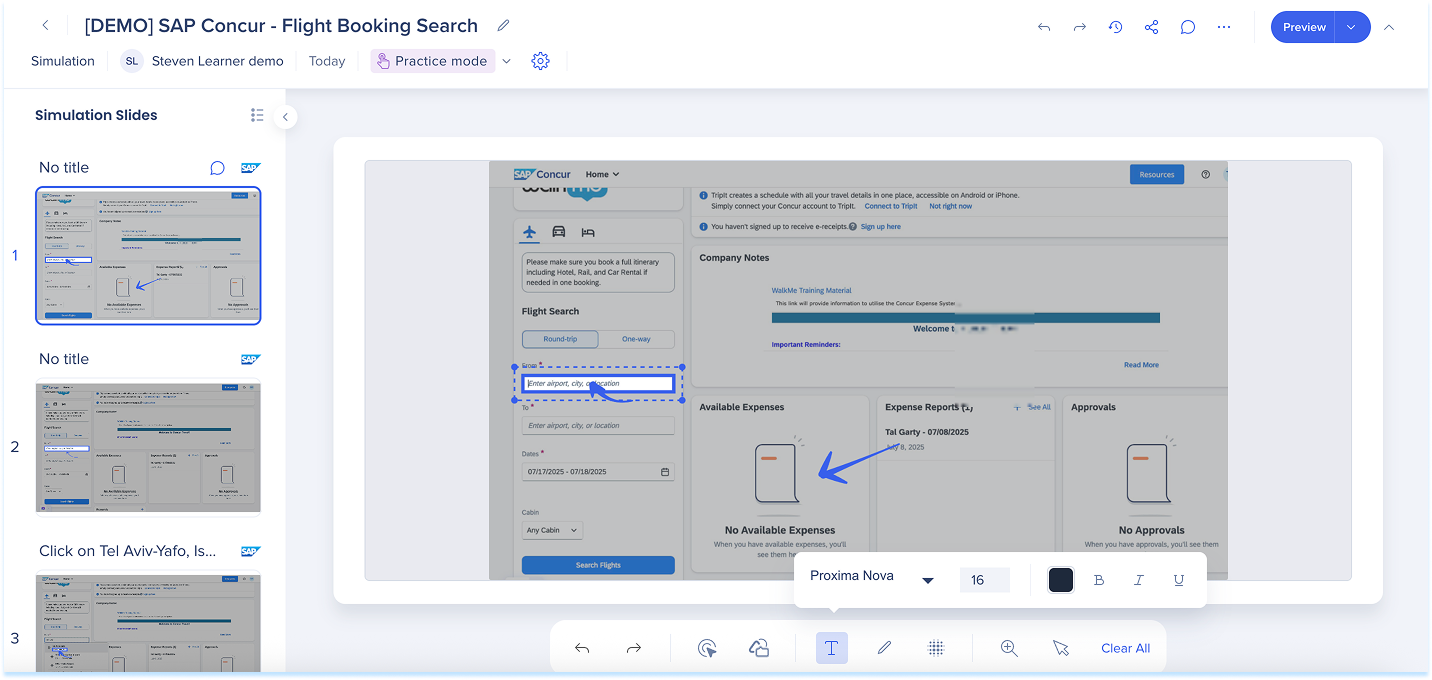This screenshot has width=1432, height=680.
Task: Open simulation settings gear icon
Action: pos(541,61)
